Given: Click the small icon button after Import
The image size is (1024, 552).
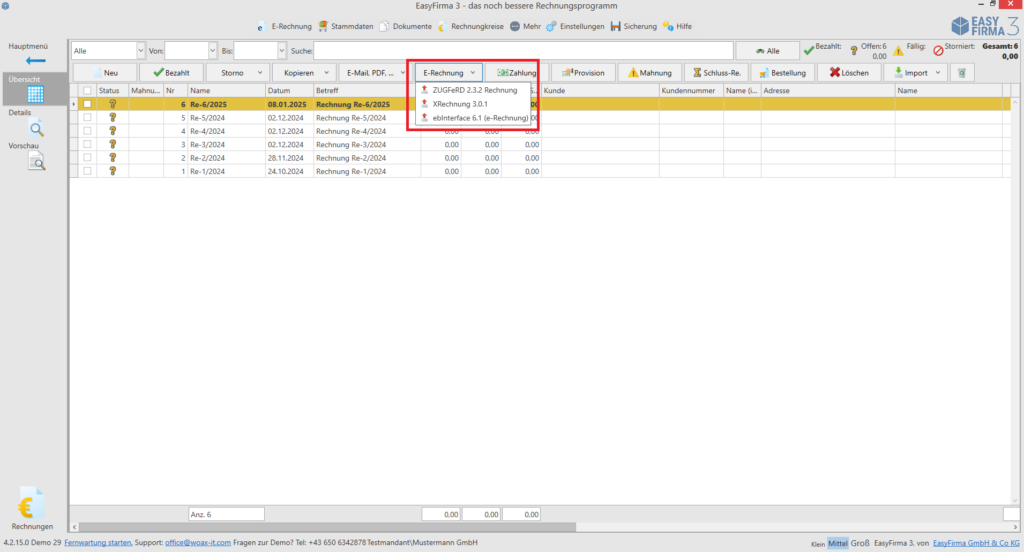Looking at the screenshot, I should 961,73.
